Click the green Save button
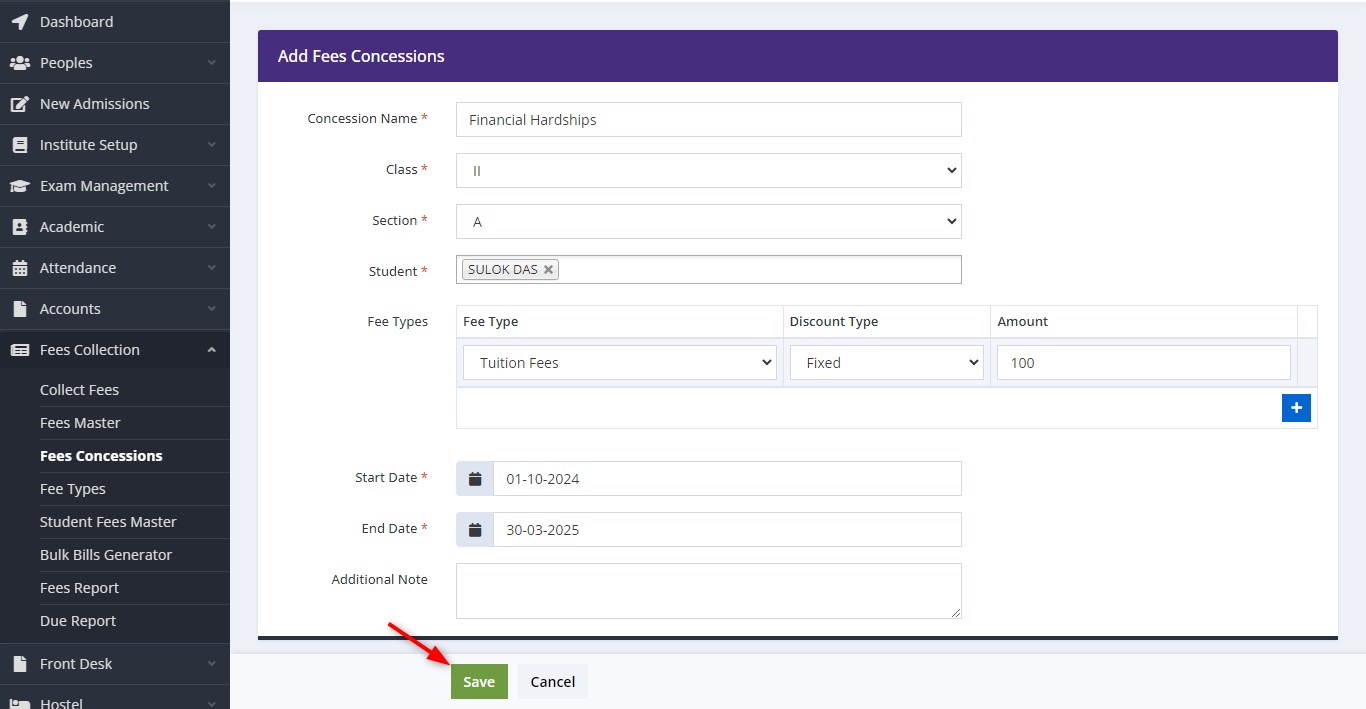1366x709 pixels. click(479, 682)
